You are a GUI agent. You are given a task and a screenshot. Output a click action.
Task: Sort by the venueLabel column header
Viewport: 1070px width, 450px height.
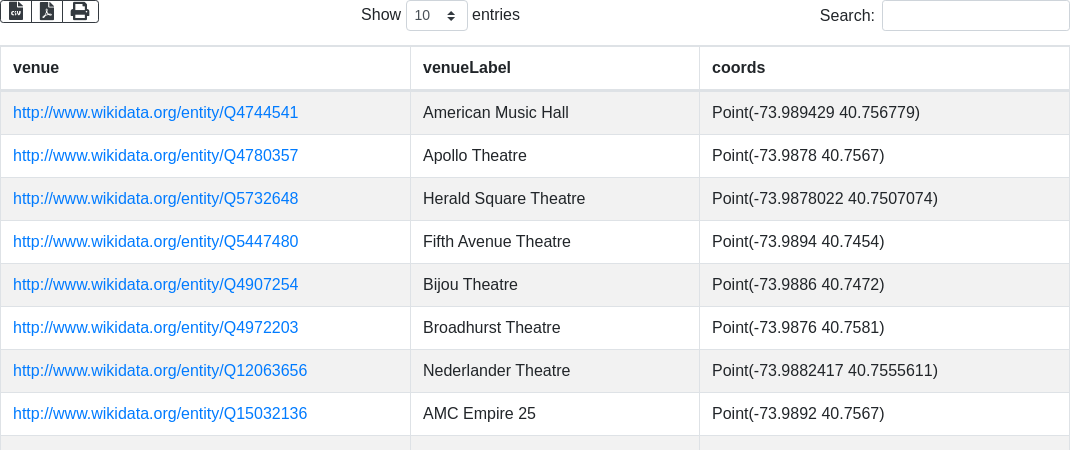point(467,68)
